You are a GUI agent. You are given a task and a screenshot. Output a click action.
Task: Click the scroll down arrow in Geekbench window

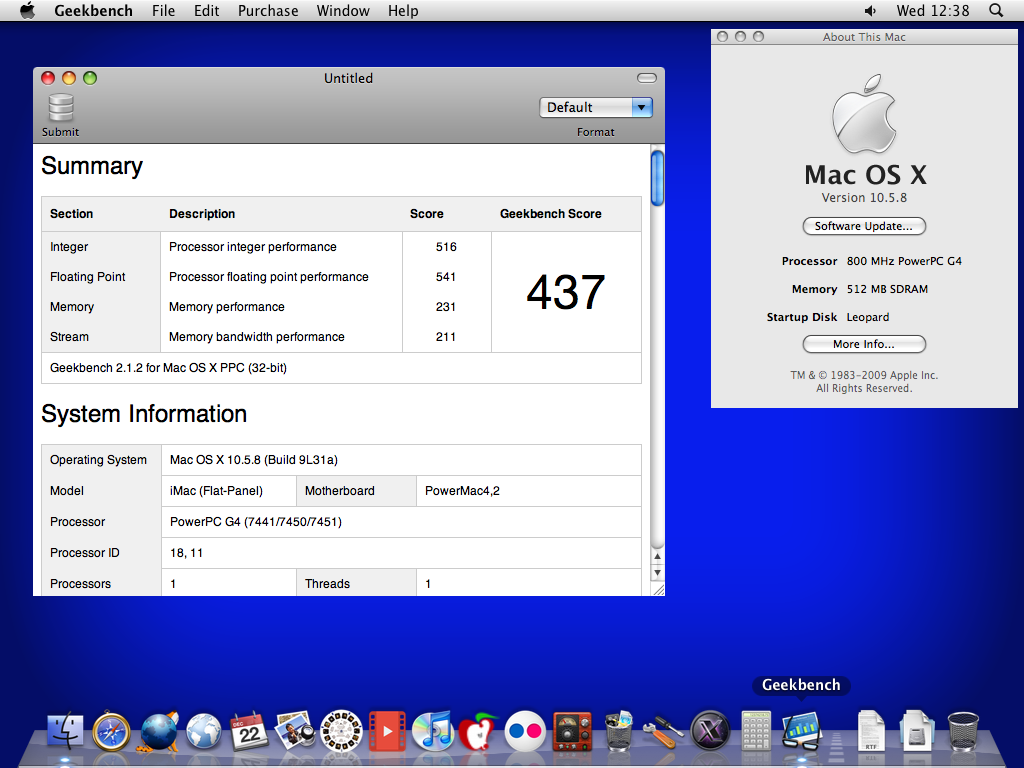click(658, 573)
